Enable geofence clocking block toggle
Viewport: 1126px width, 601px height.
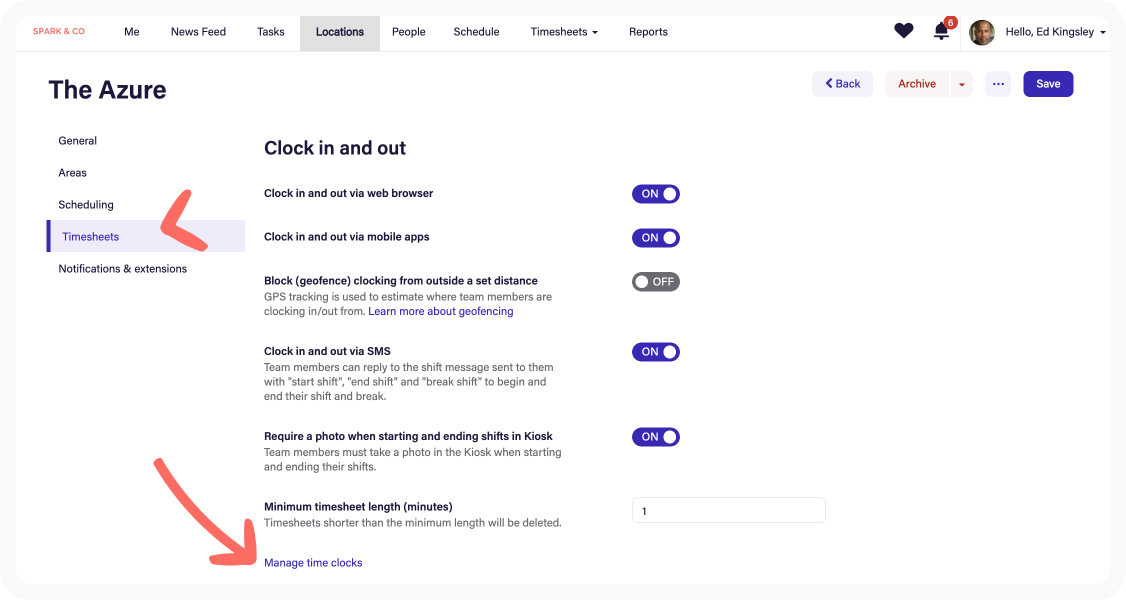coord(655,282)
